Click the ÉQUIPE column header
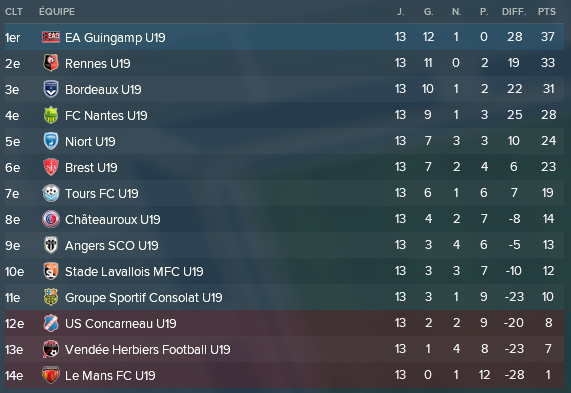This screenshot has height=393, width=571. point(57,12)
